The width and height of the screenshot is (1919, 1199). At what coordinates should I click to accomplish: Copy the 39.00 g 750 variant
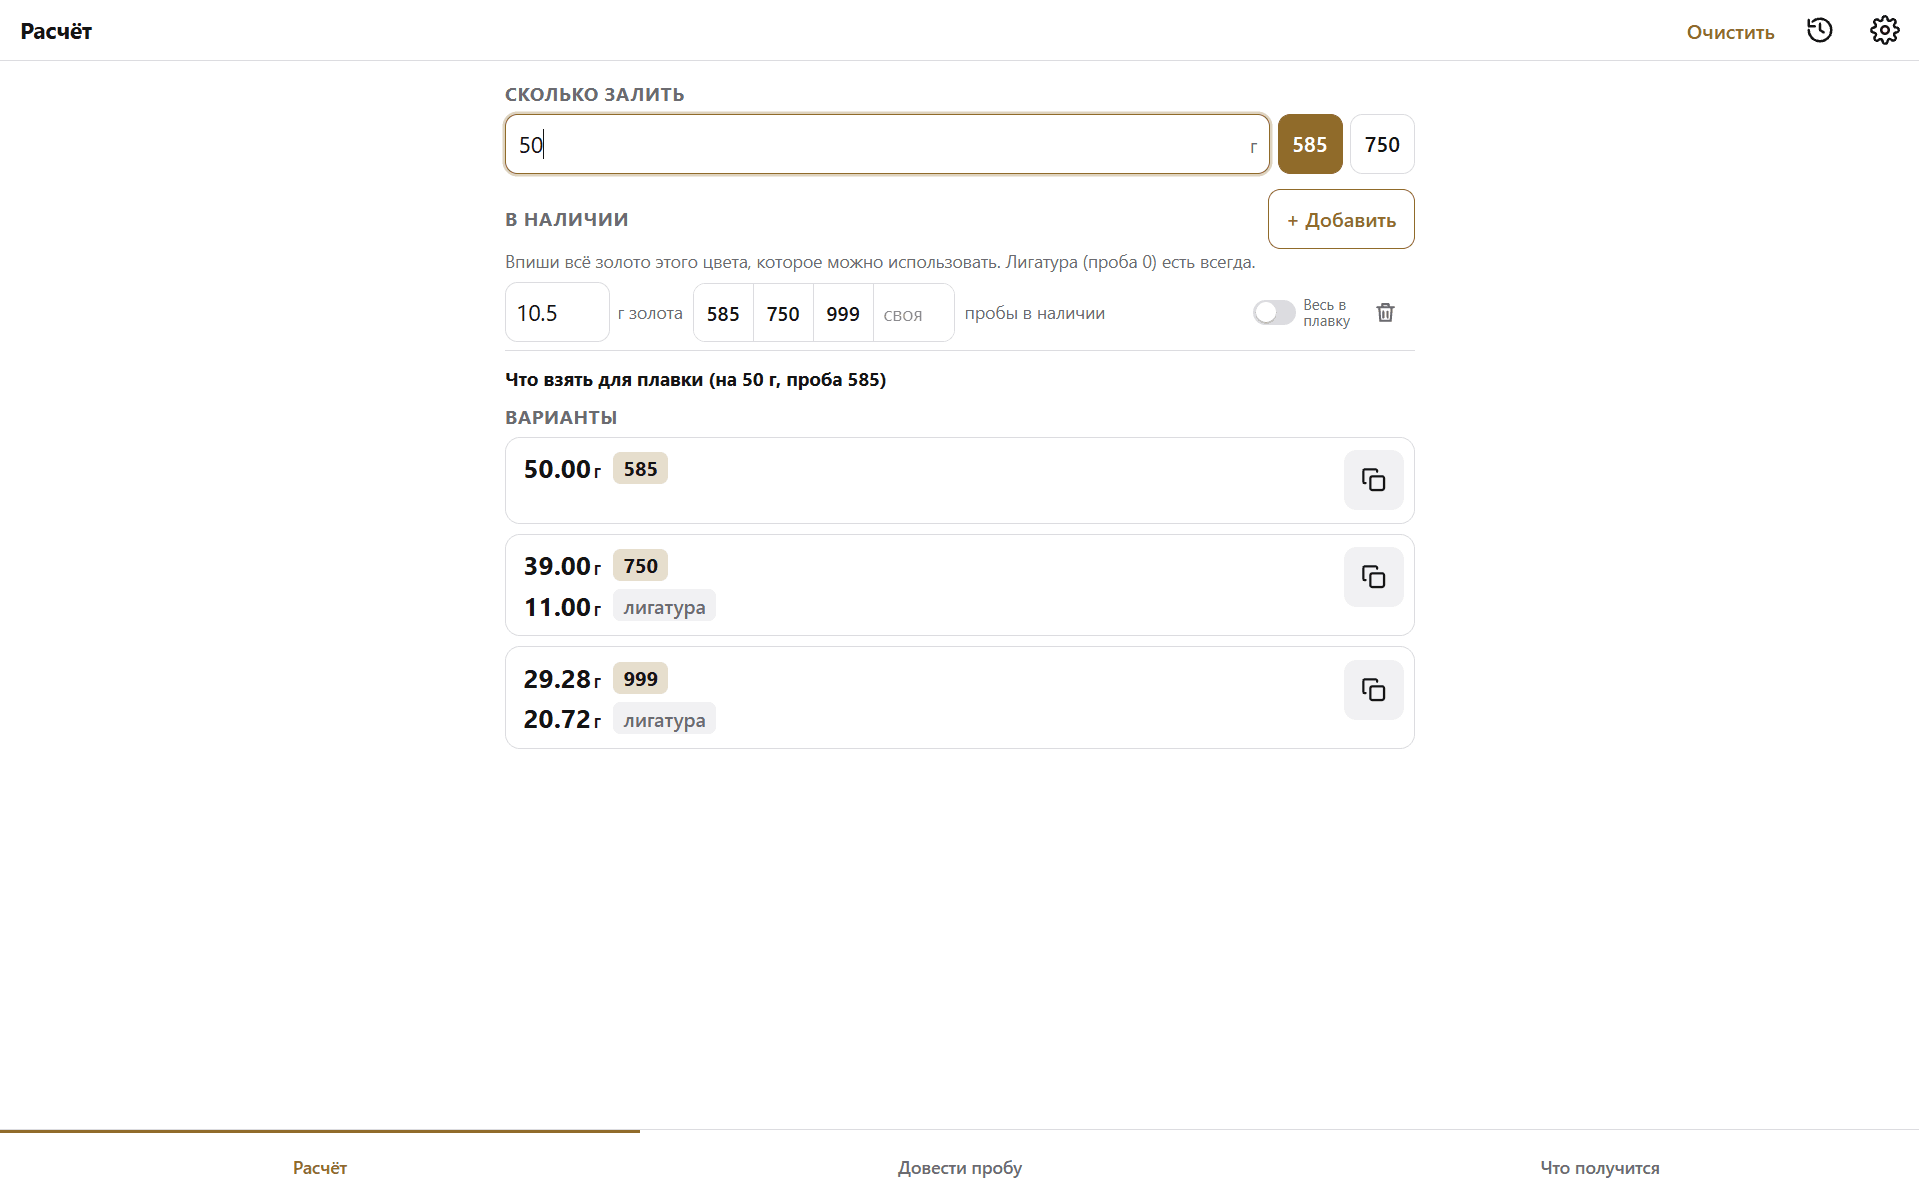[x=1373, y=577]
